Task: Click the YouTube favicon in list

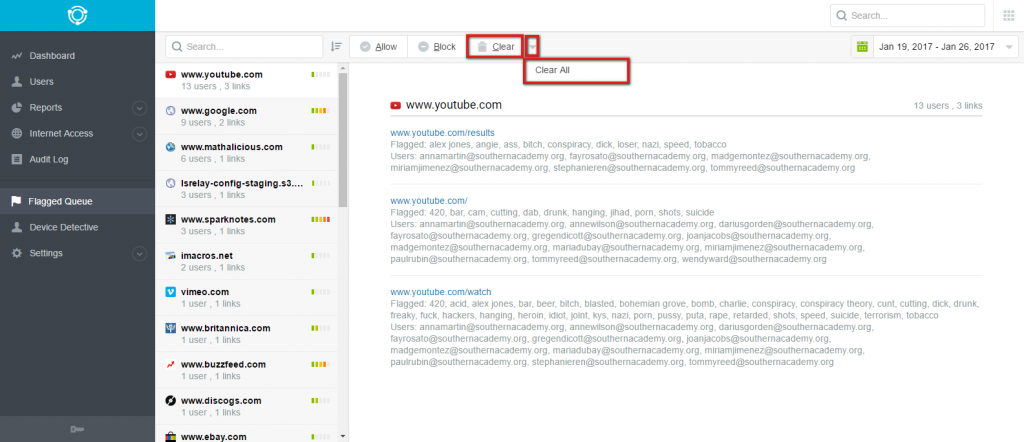Action: coord(170,74)
